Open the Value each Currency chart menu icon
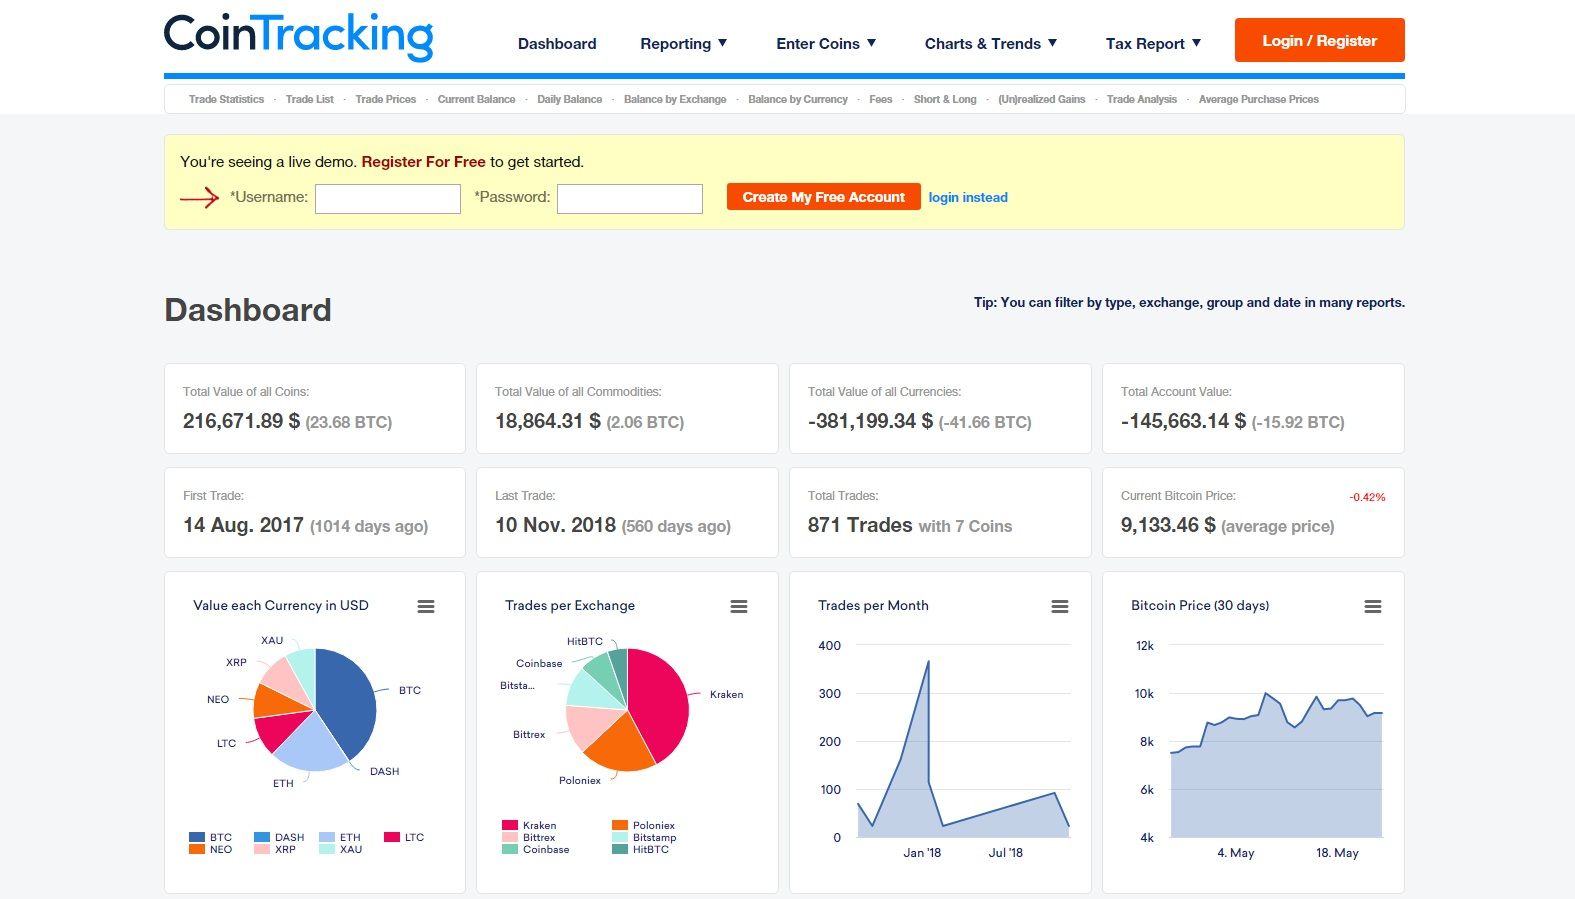This screenshot has height=899, width=1575. (426, 607)
